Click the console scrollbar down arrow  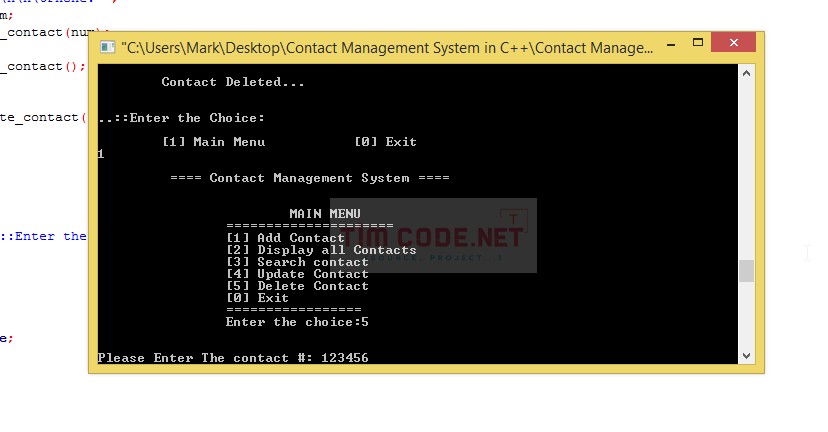click(746, 356)
